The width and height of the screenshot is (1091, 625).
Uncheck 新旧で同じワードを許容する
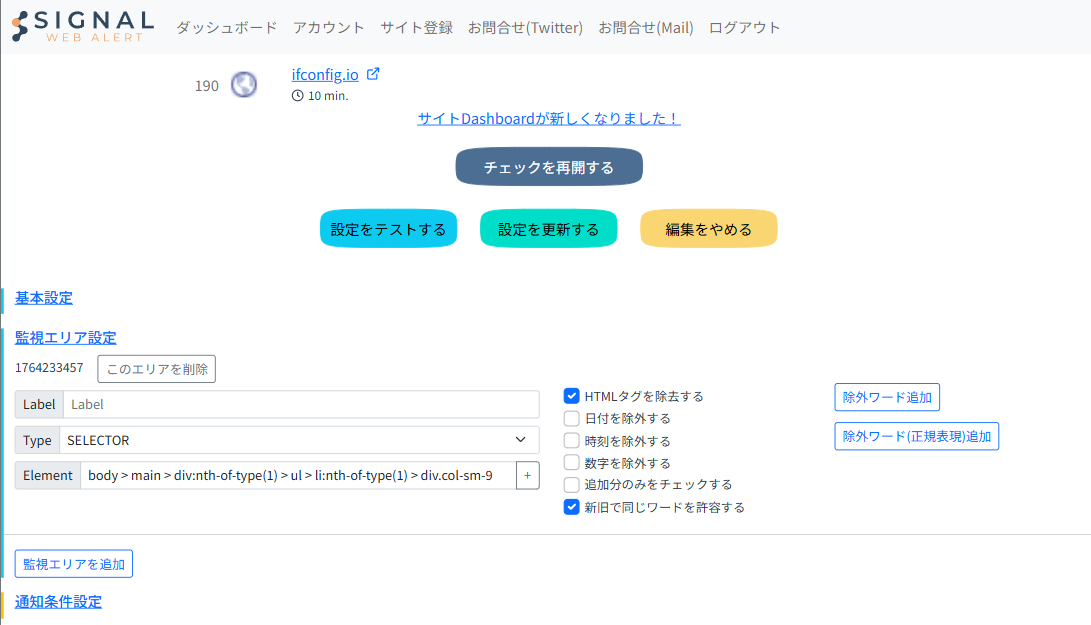[x=572, y=507]
